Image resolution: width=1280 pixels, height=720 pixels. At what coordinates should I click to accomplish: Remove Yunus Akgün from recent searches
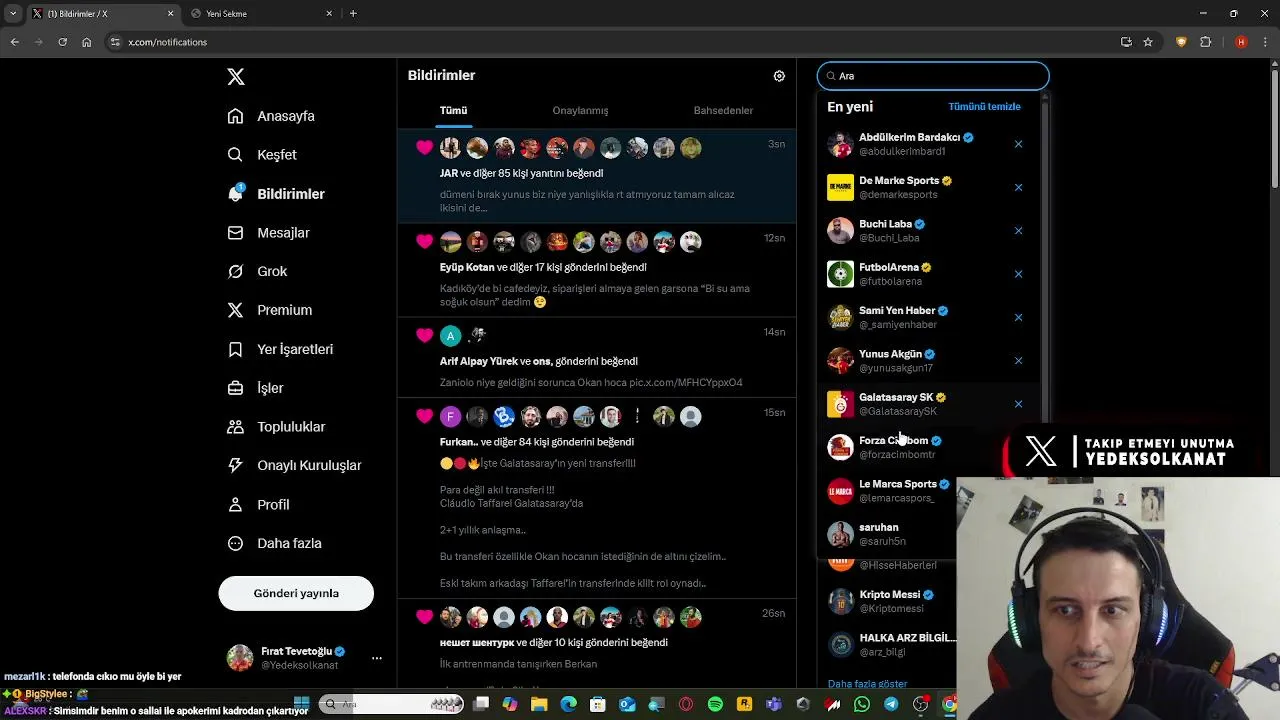click(1018, 361)
